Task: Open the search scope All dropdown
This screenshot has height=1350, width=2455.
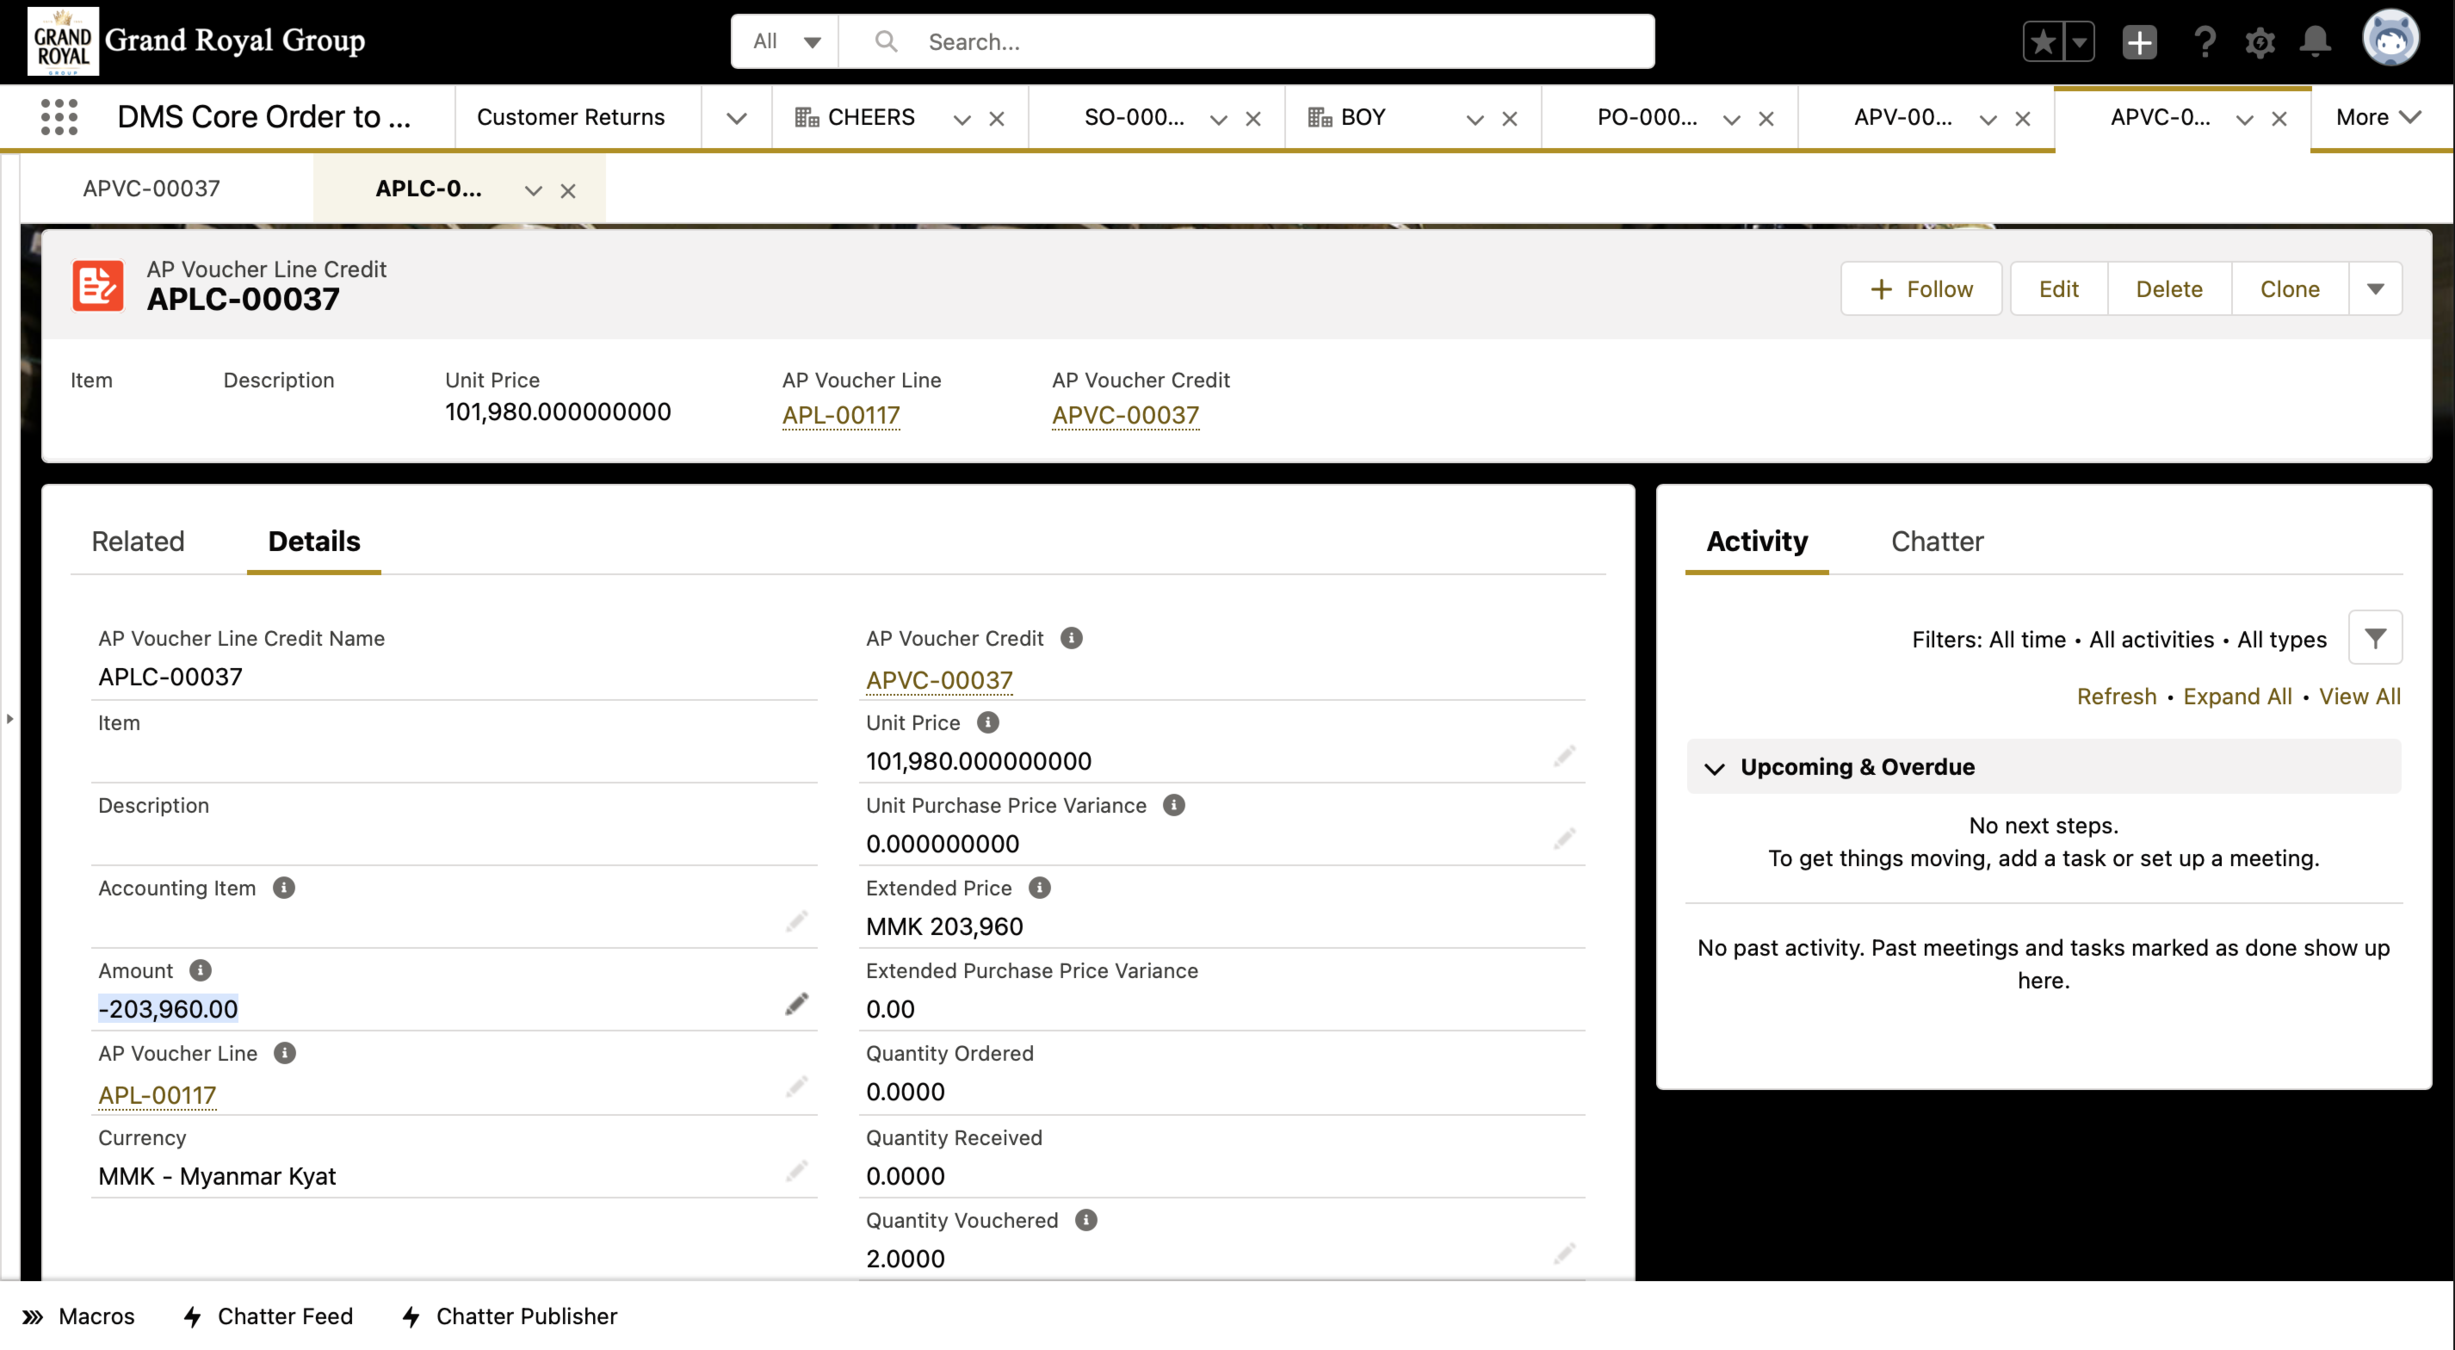Action: coord(786,42)
